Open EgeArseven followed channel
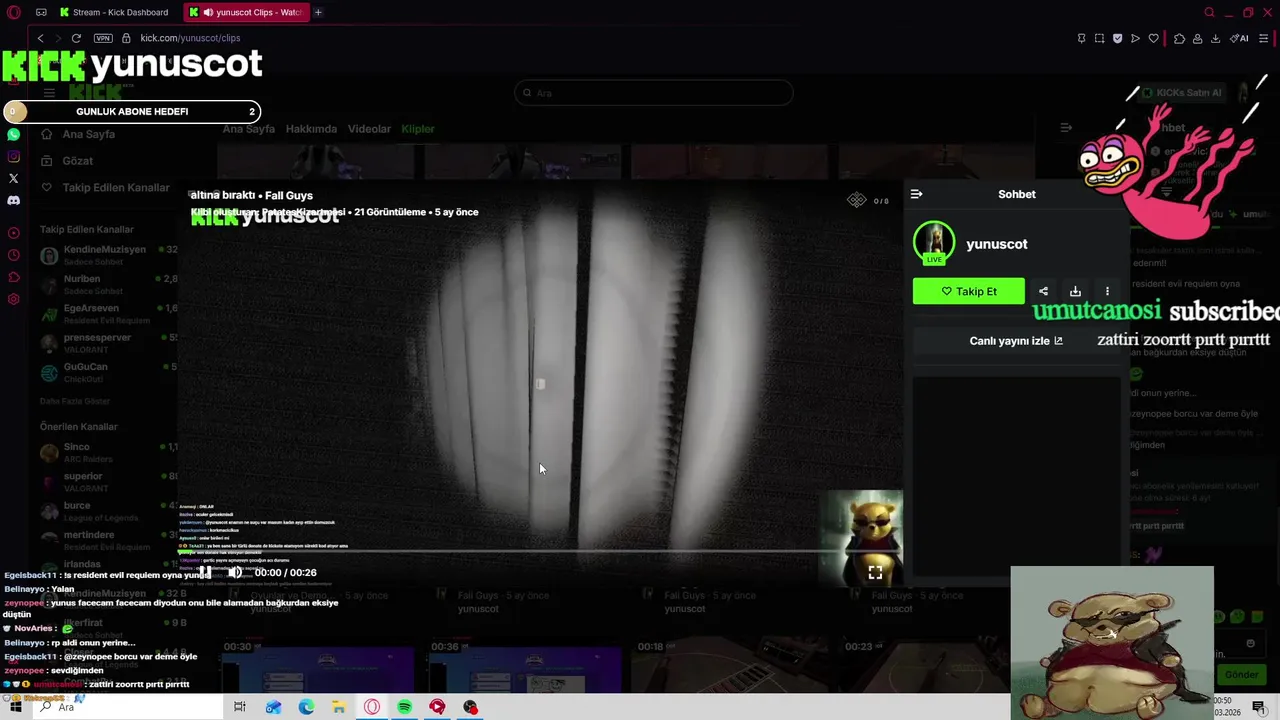1280x720 pixels. click(107, 314)
